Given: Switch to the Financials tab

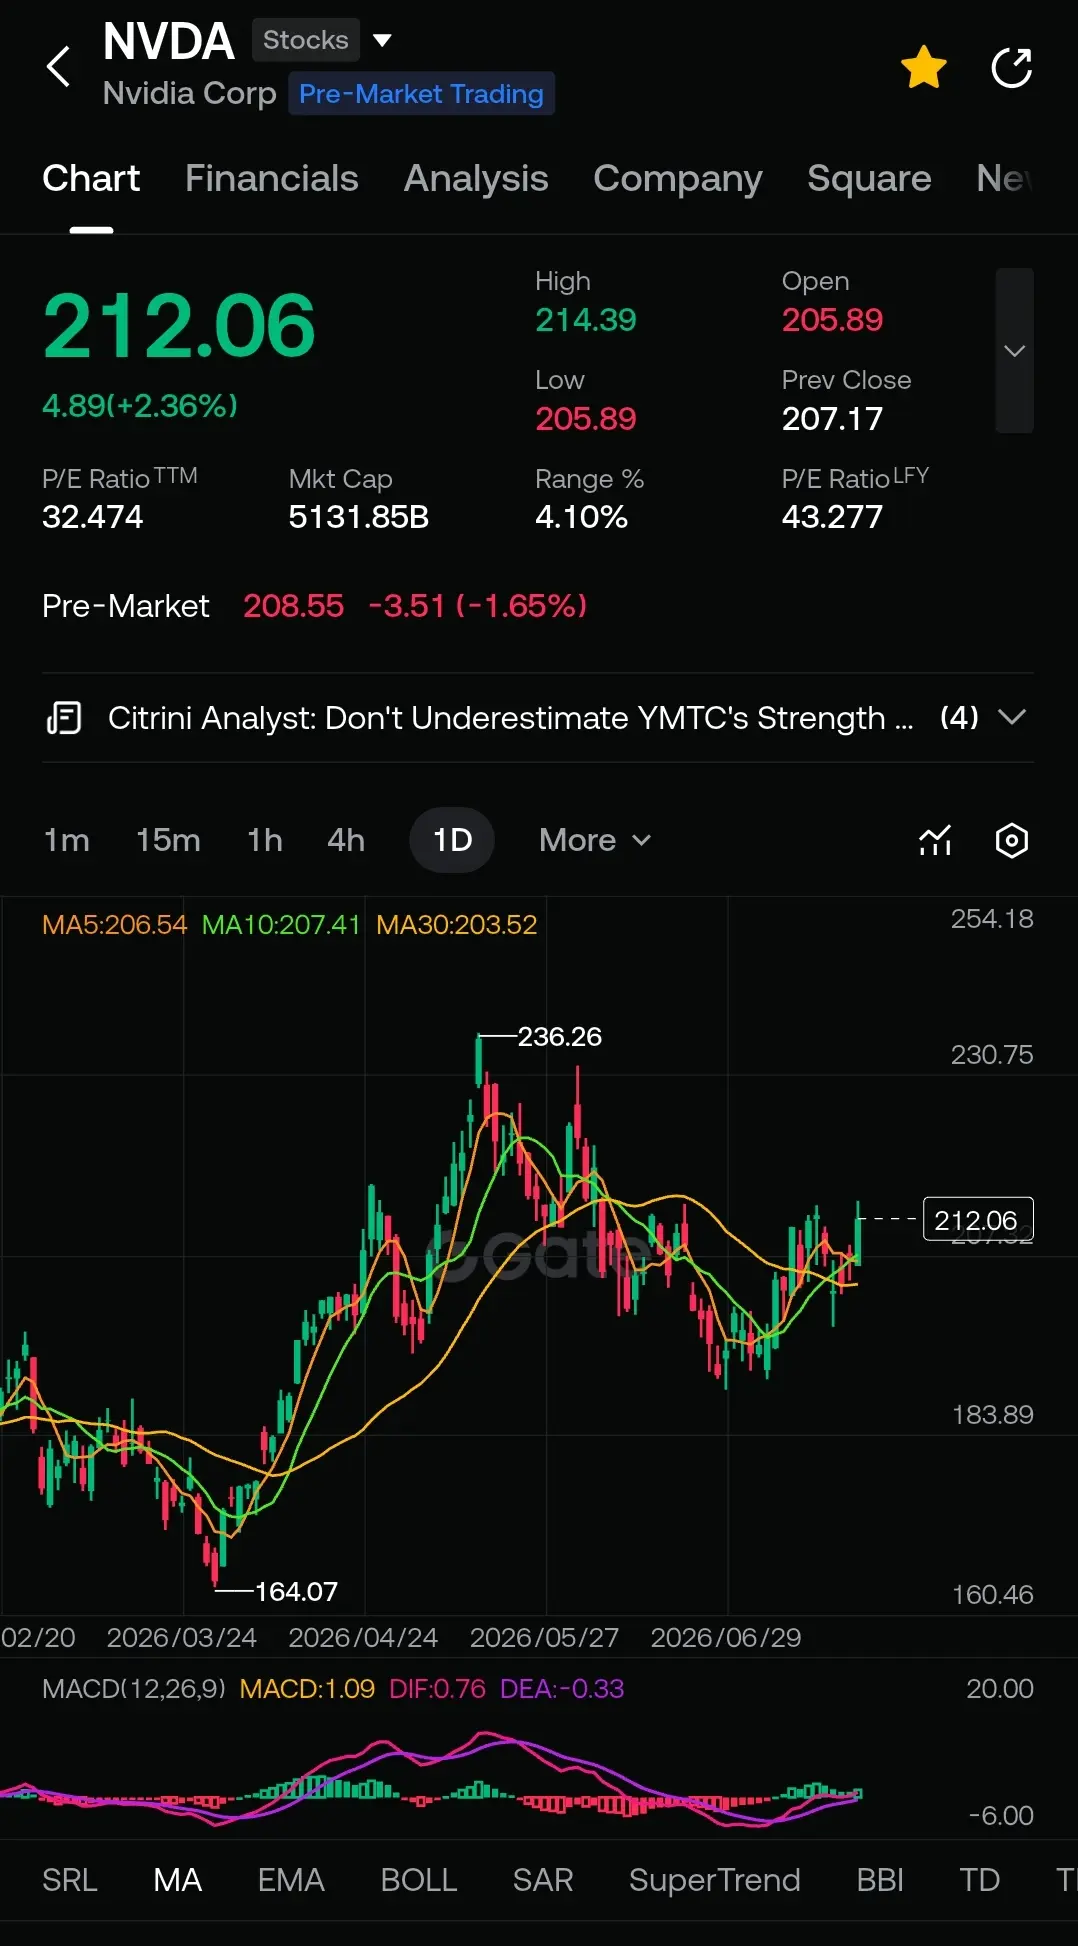Looking at the screenshot, I should [x=272, y=178].
